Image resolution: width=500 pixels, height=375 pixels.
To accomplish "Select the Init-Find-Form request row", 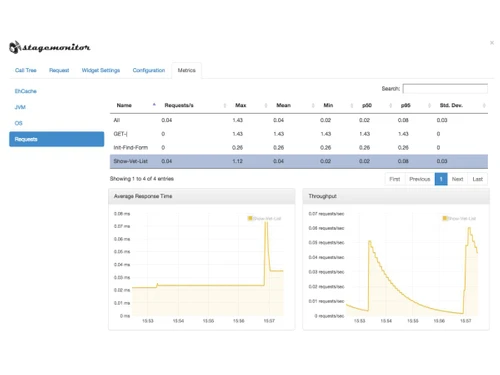I will [299, 147].
